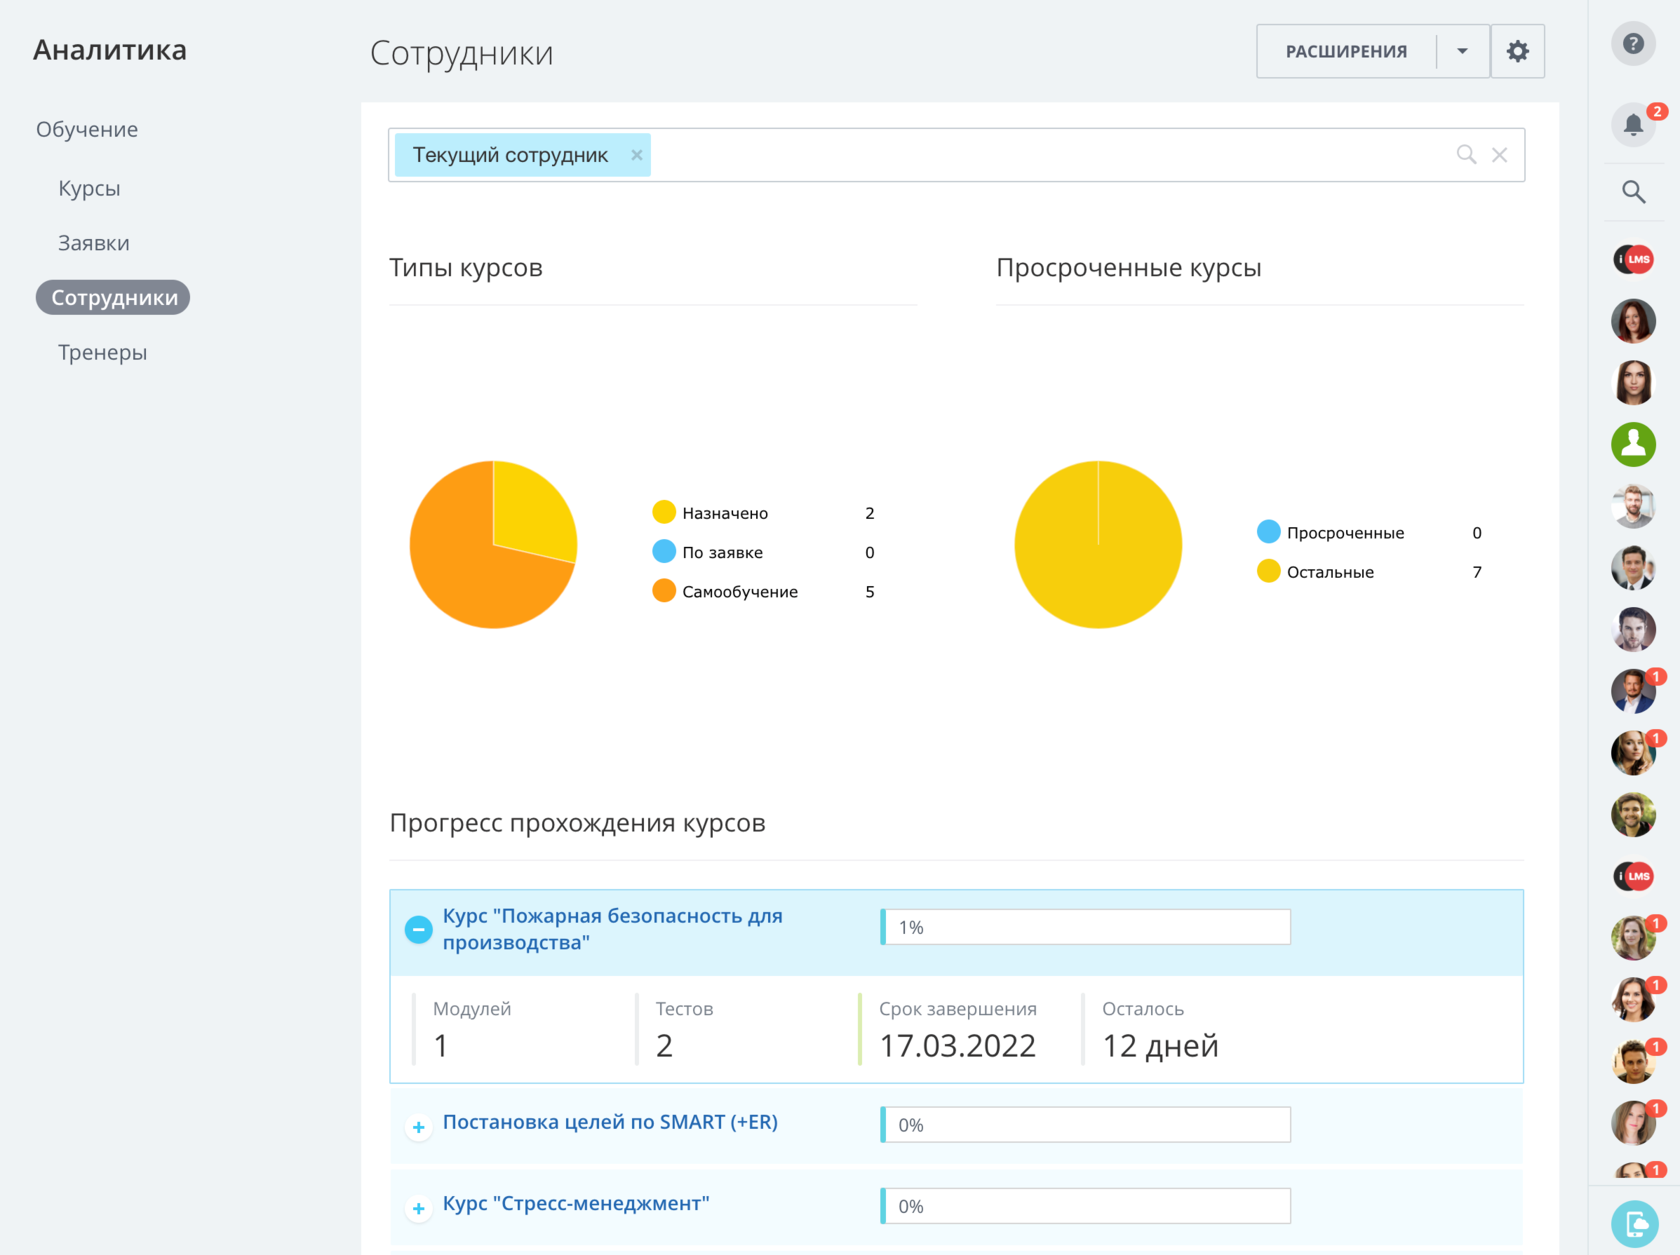Viewport: 1680px width, 1255px height.
Task: Click the magnifier inside the filter field
Action: (1466, 154)
